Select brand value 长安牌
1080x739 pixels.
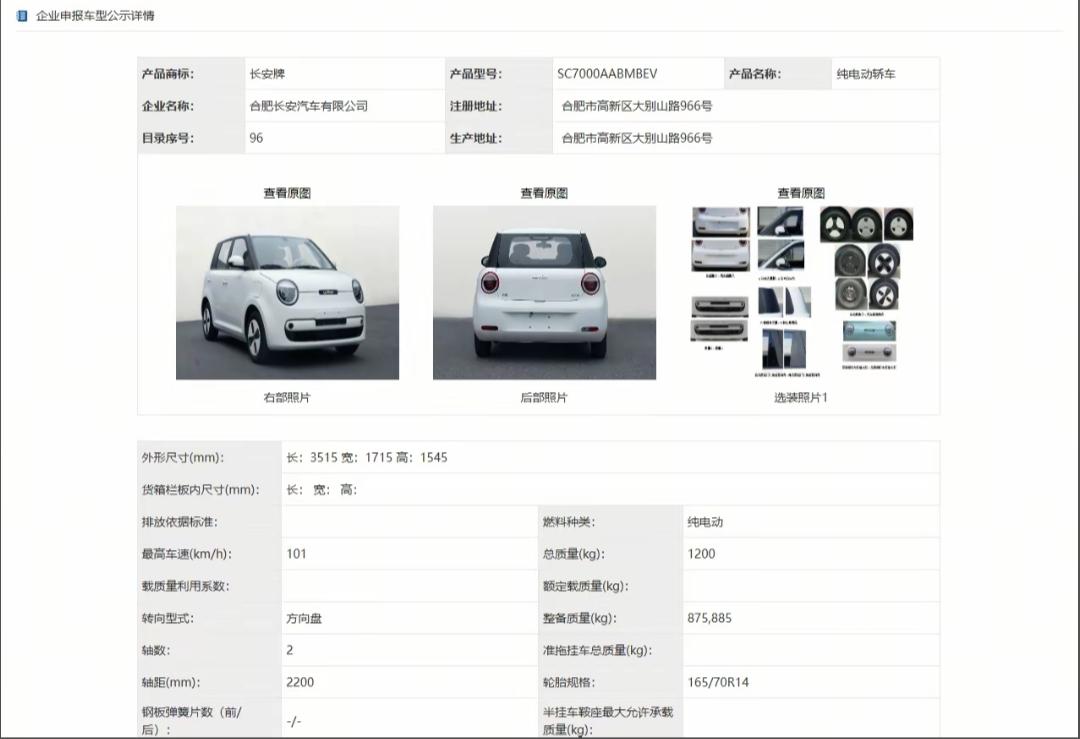[x=267, y=74]
